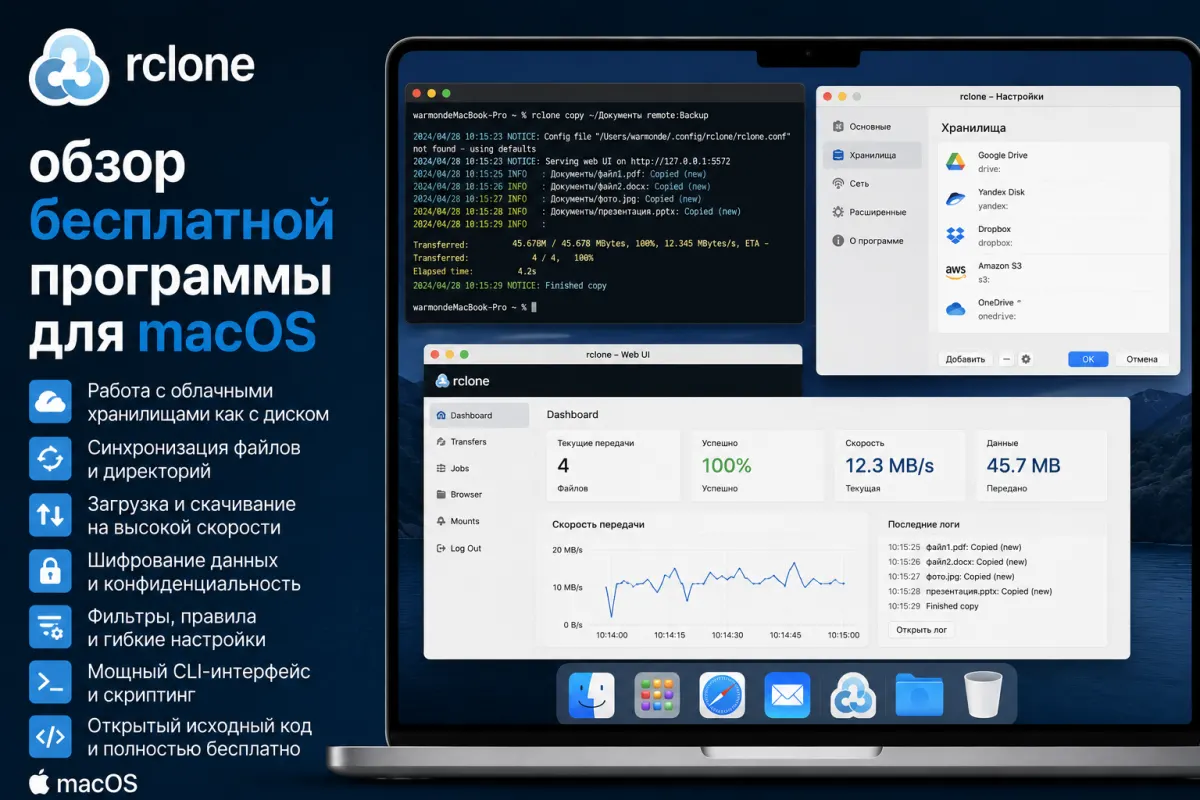Open the remote settings gear next to Добавить
This screenshot has width=1200, height=800.
point(1025,359)
